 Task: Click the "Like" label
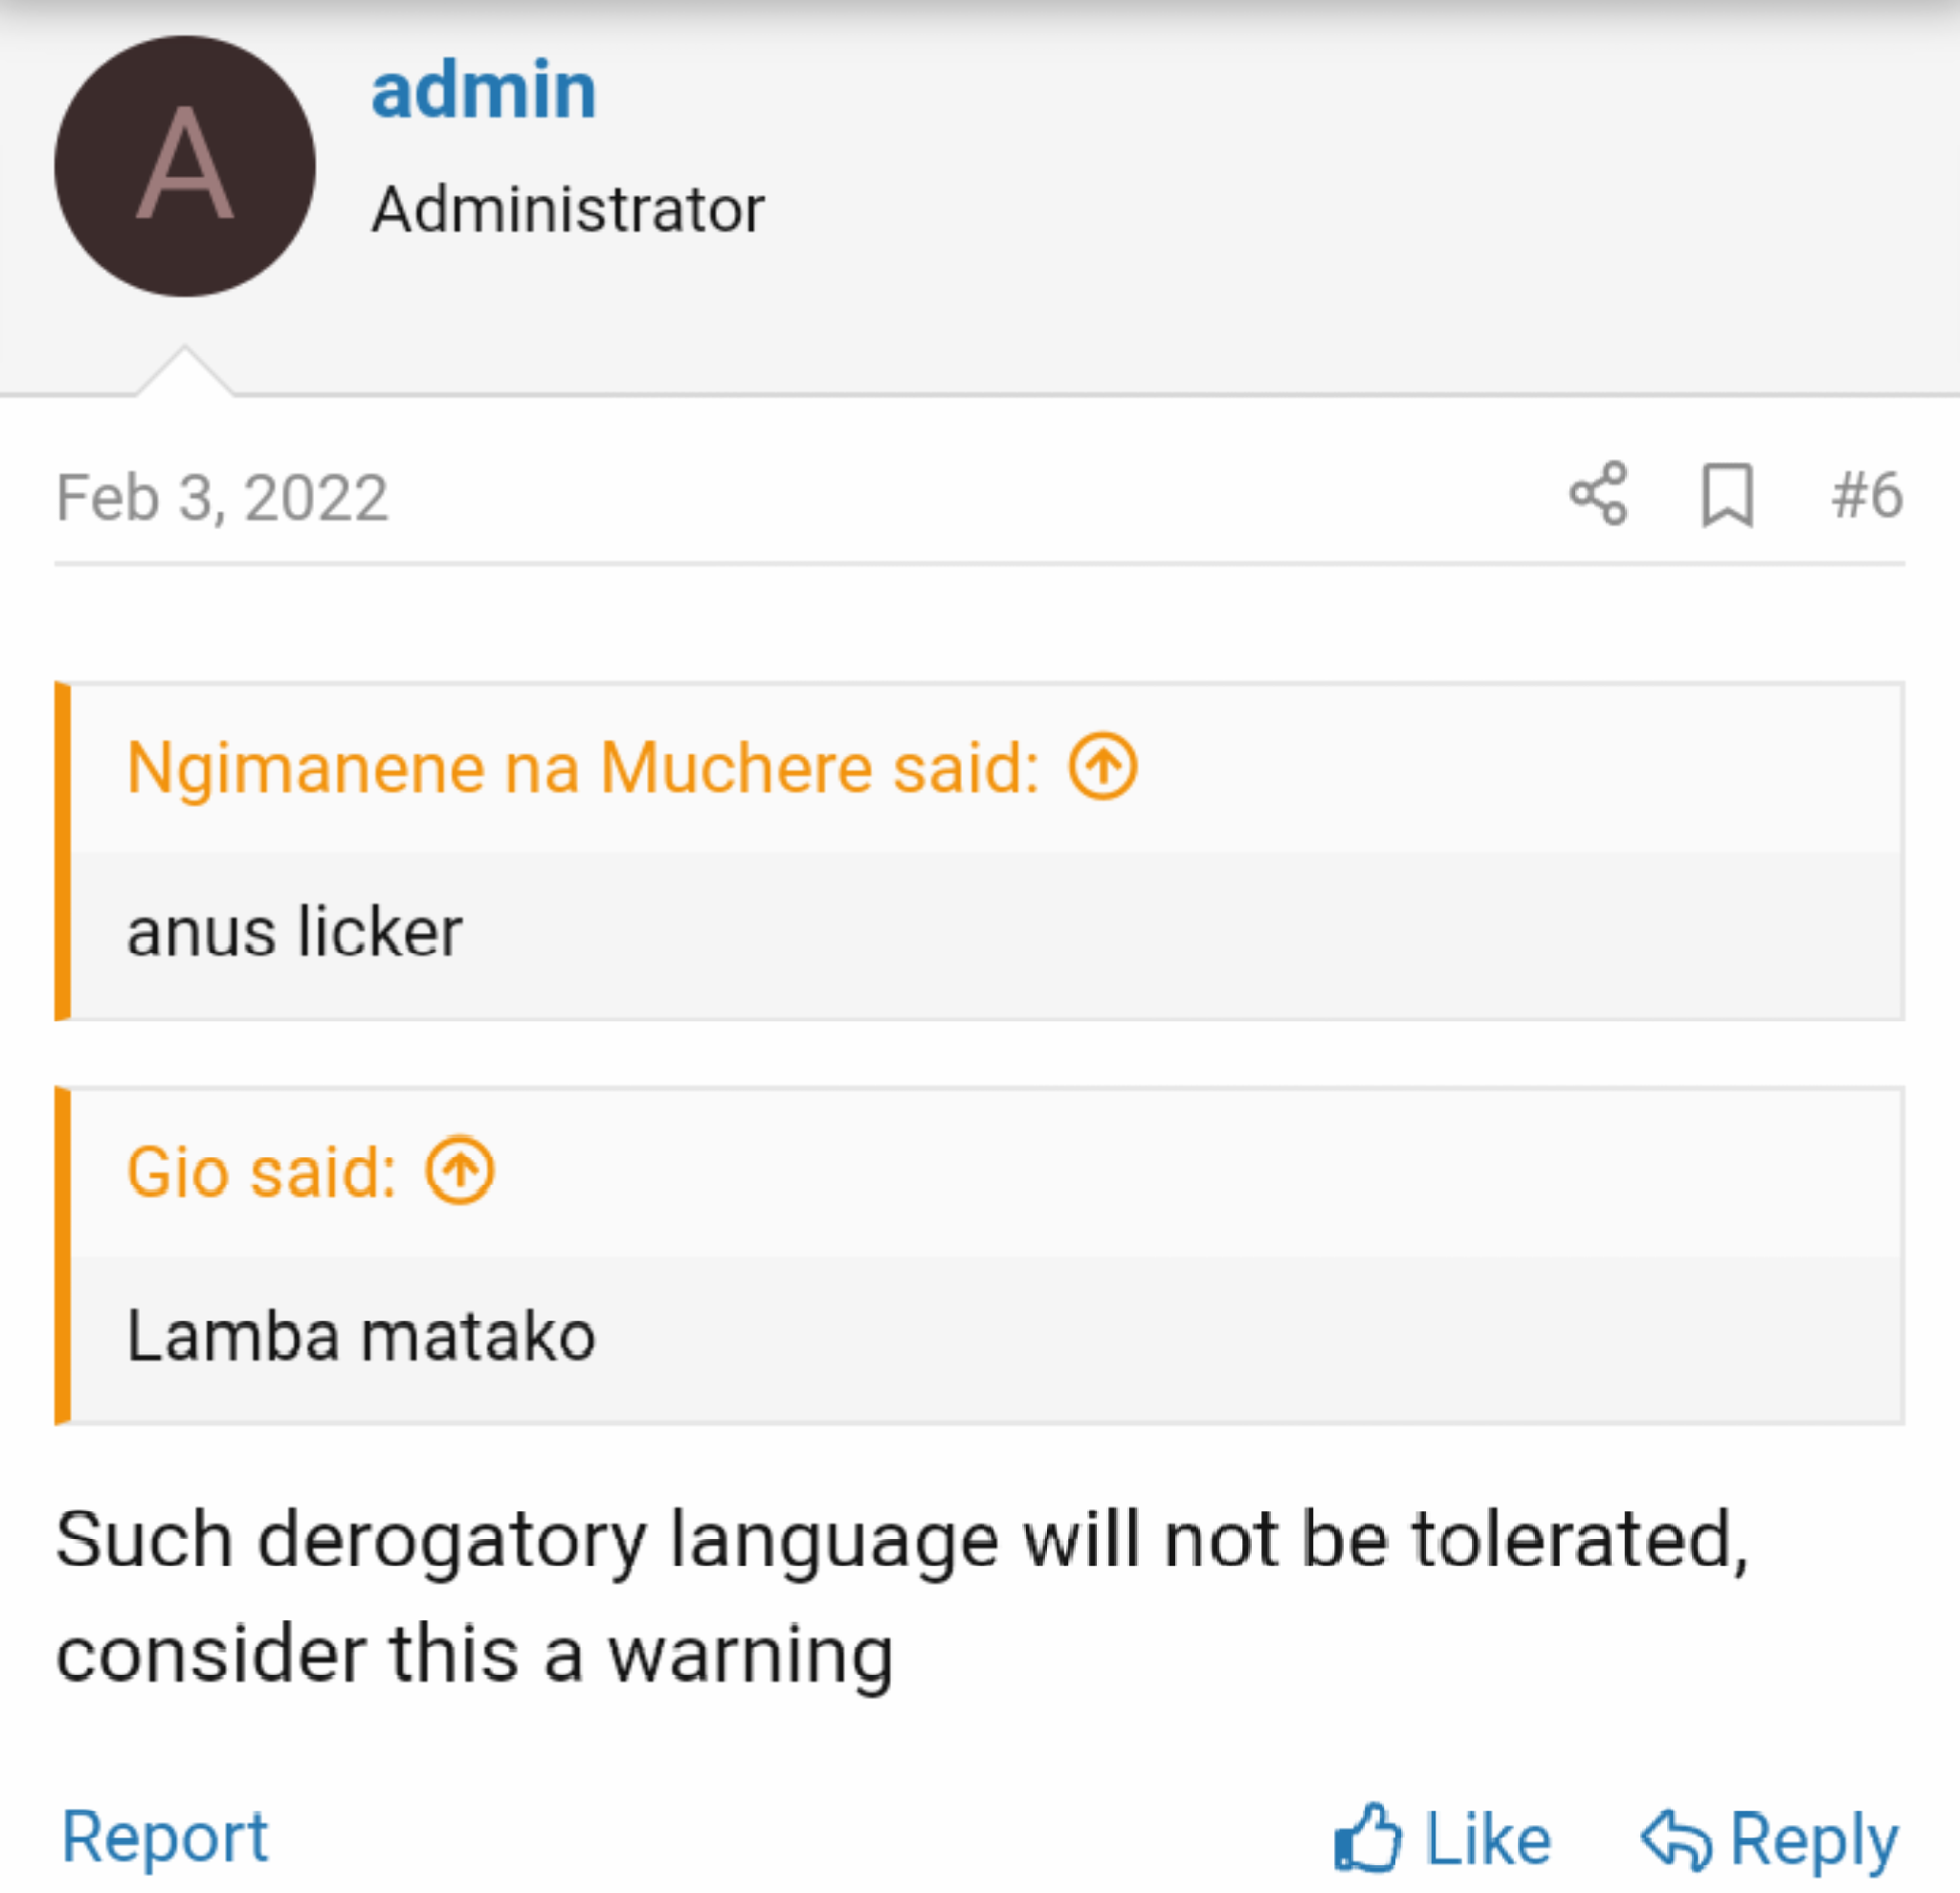pyautogui.click(x=1486, y=1838)
